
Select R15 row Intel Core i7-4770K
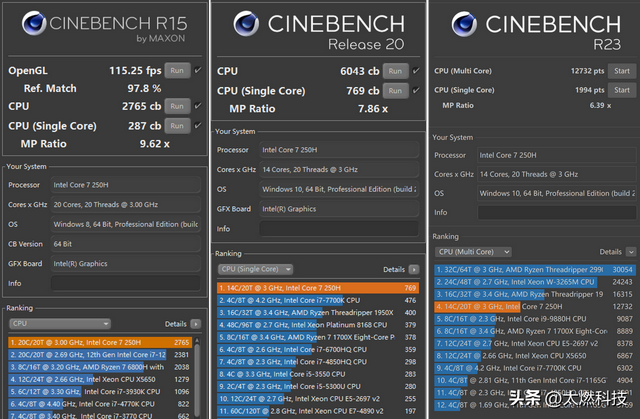(x=99, y=404)
